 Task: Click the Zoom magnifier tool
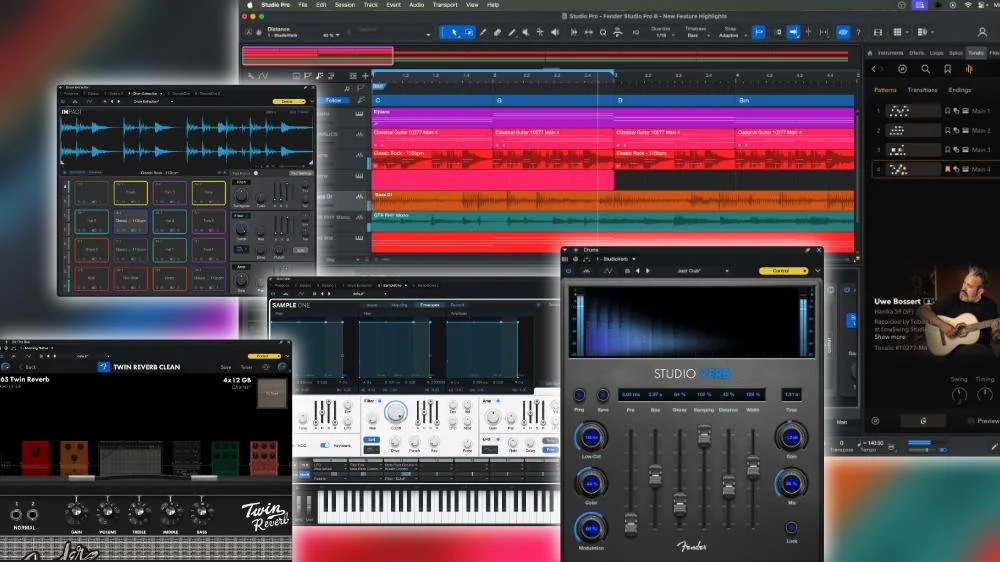[x=603, y=32]
